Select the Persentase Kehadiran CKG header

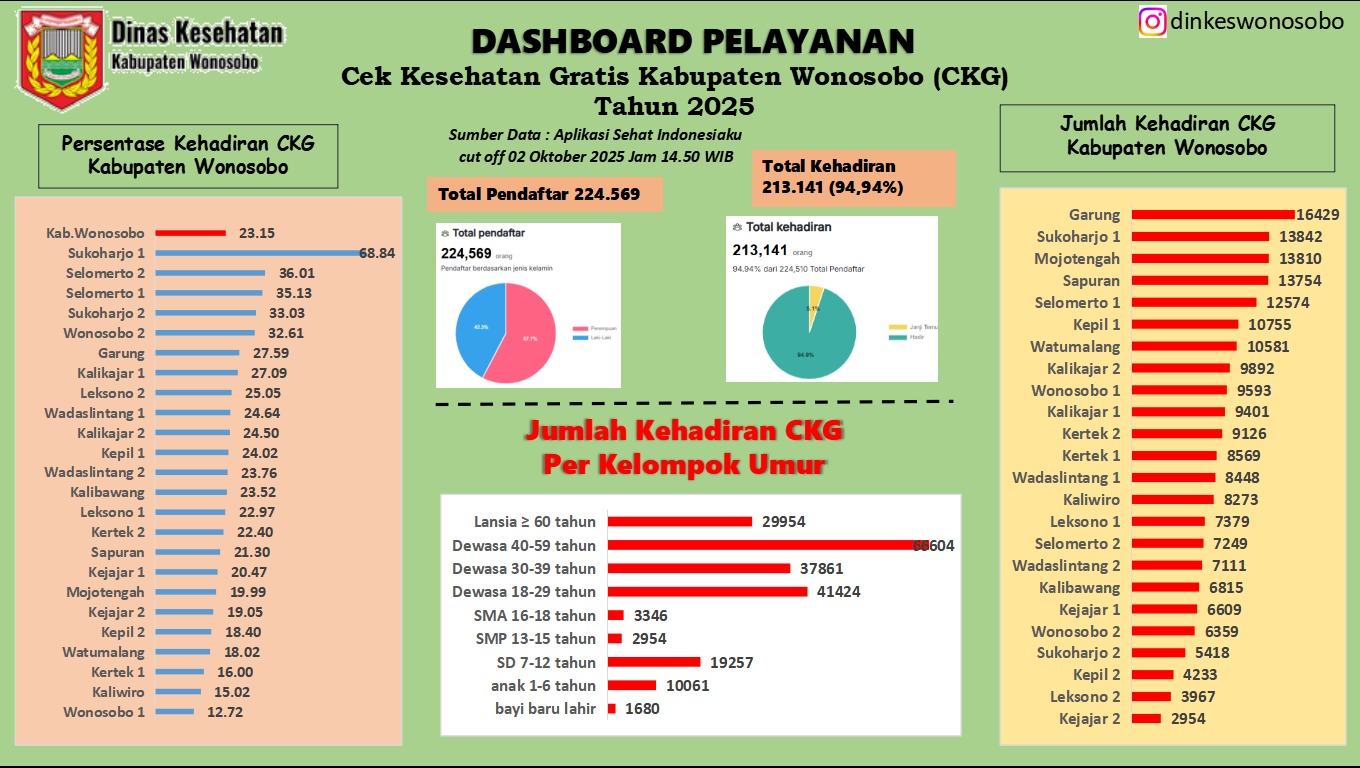point(188,155)
